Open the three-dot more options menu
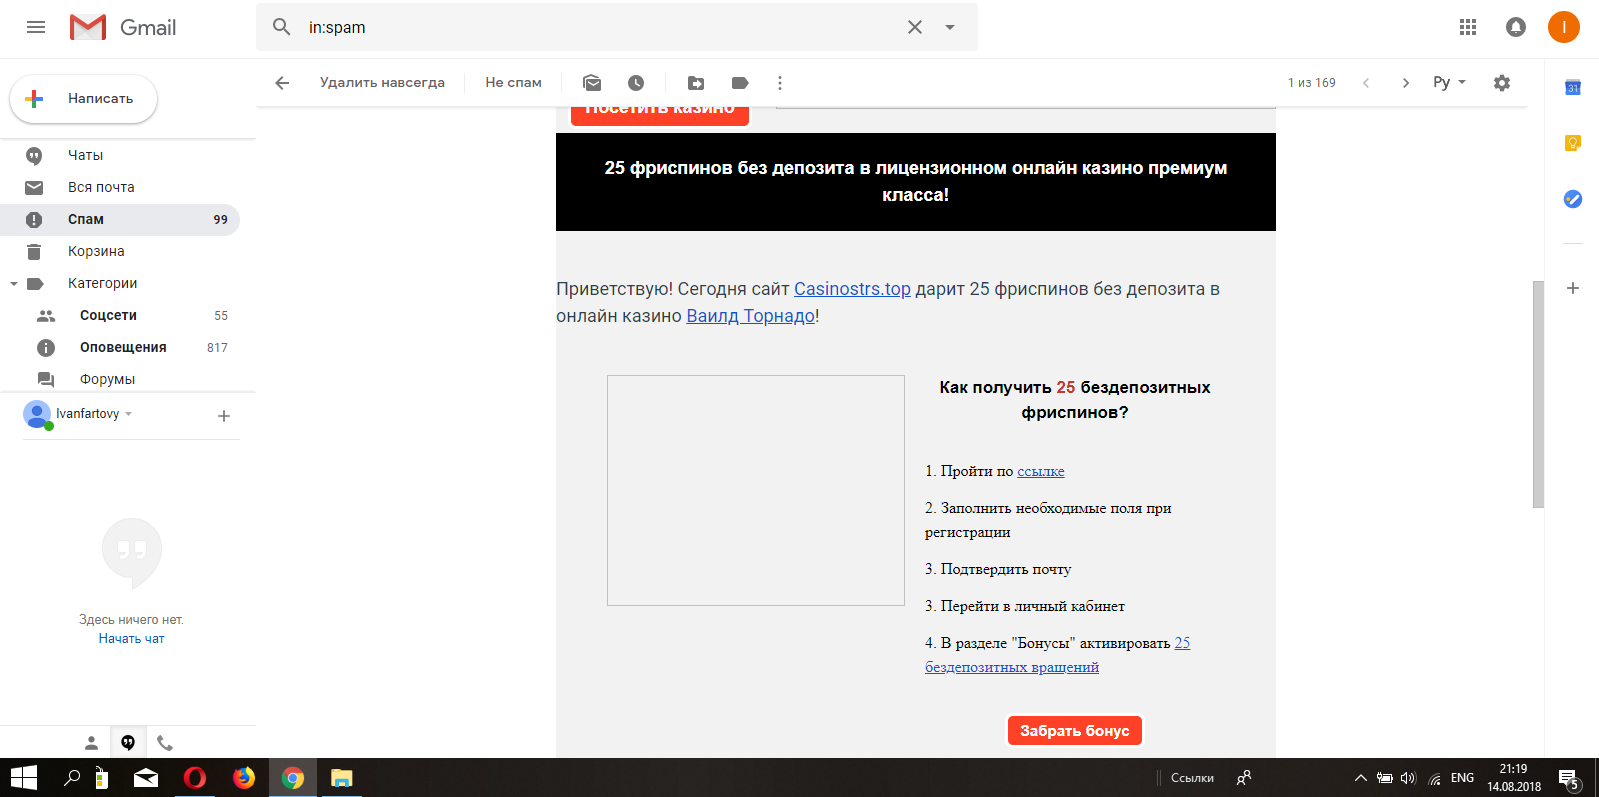 coord(780,83)
